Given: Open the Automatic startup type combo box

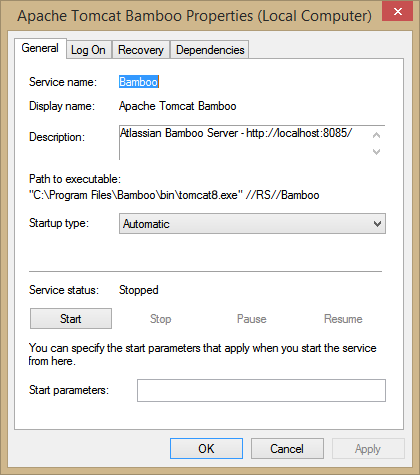Looking at the screenshot, I should click(x=252, y=224).
